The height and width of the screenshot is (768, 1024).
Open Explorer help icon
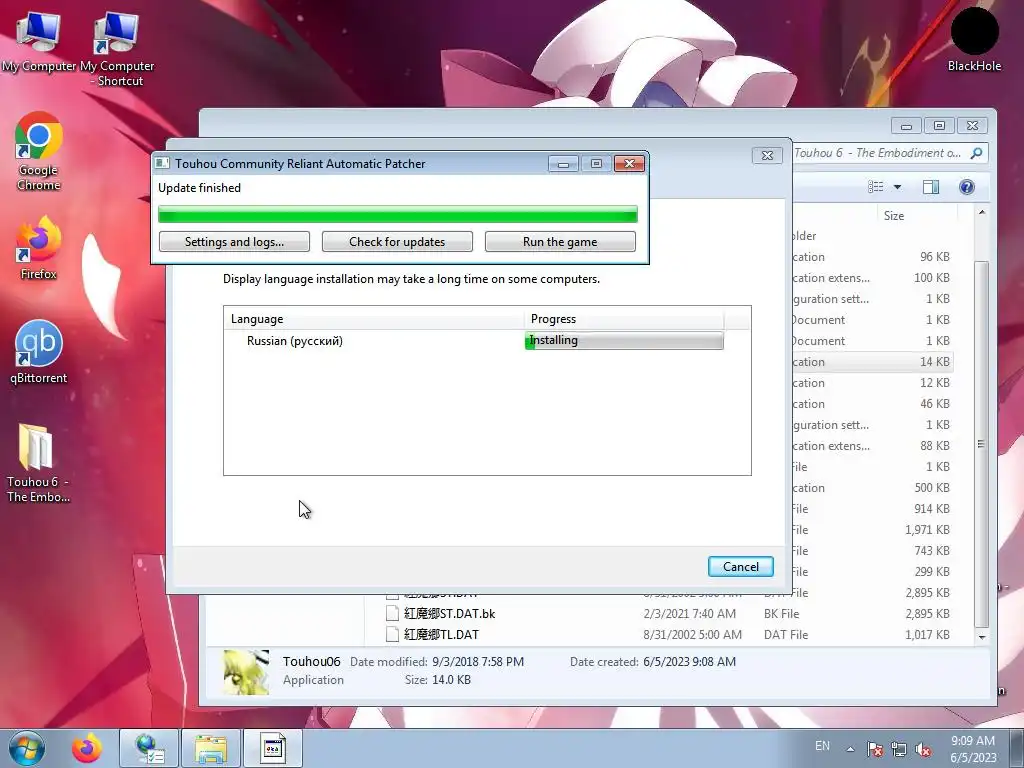(967, 187)
